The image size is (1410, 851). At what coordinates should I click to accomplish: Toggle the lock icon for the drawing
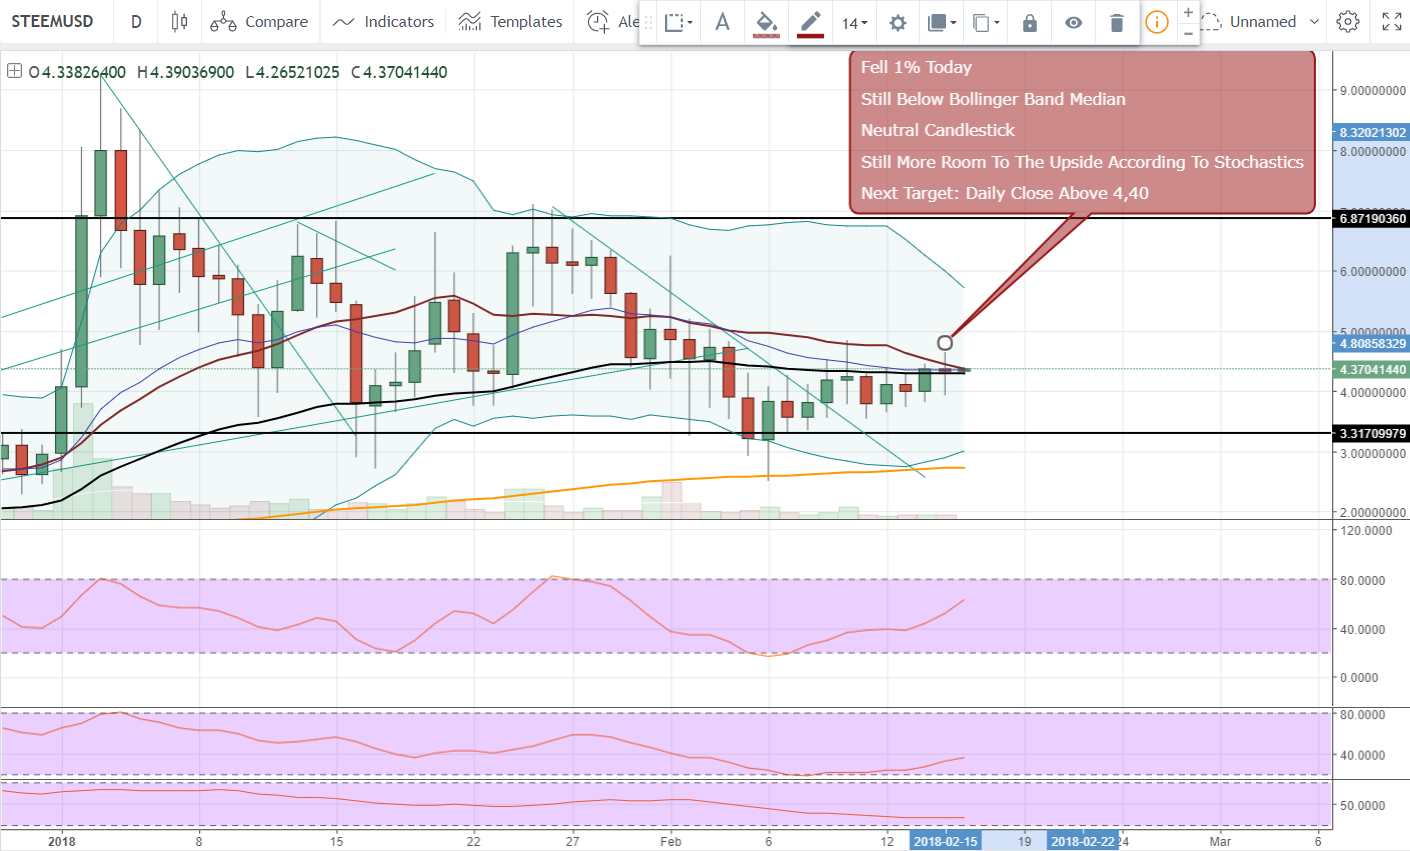coord(1030,22)
